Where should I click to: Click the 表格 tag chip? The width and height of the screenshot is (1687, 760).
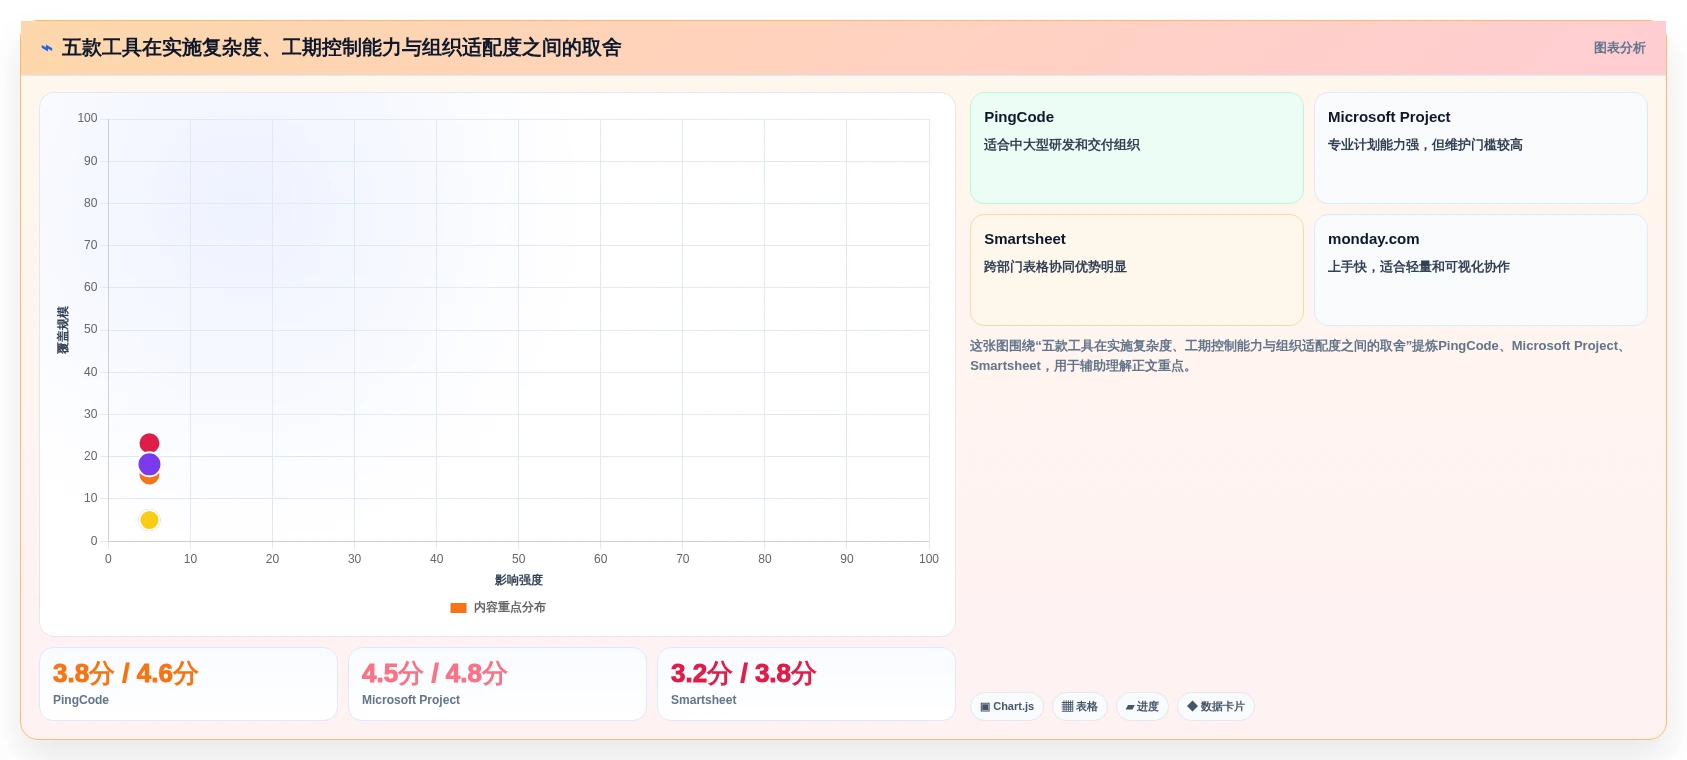[x=1080, y=707]
